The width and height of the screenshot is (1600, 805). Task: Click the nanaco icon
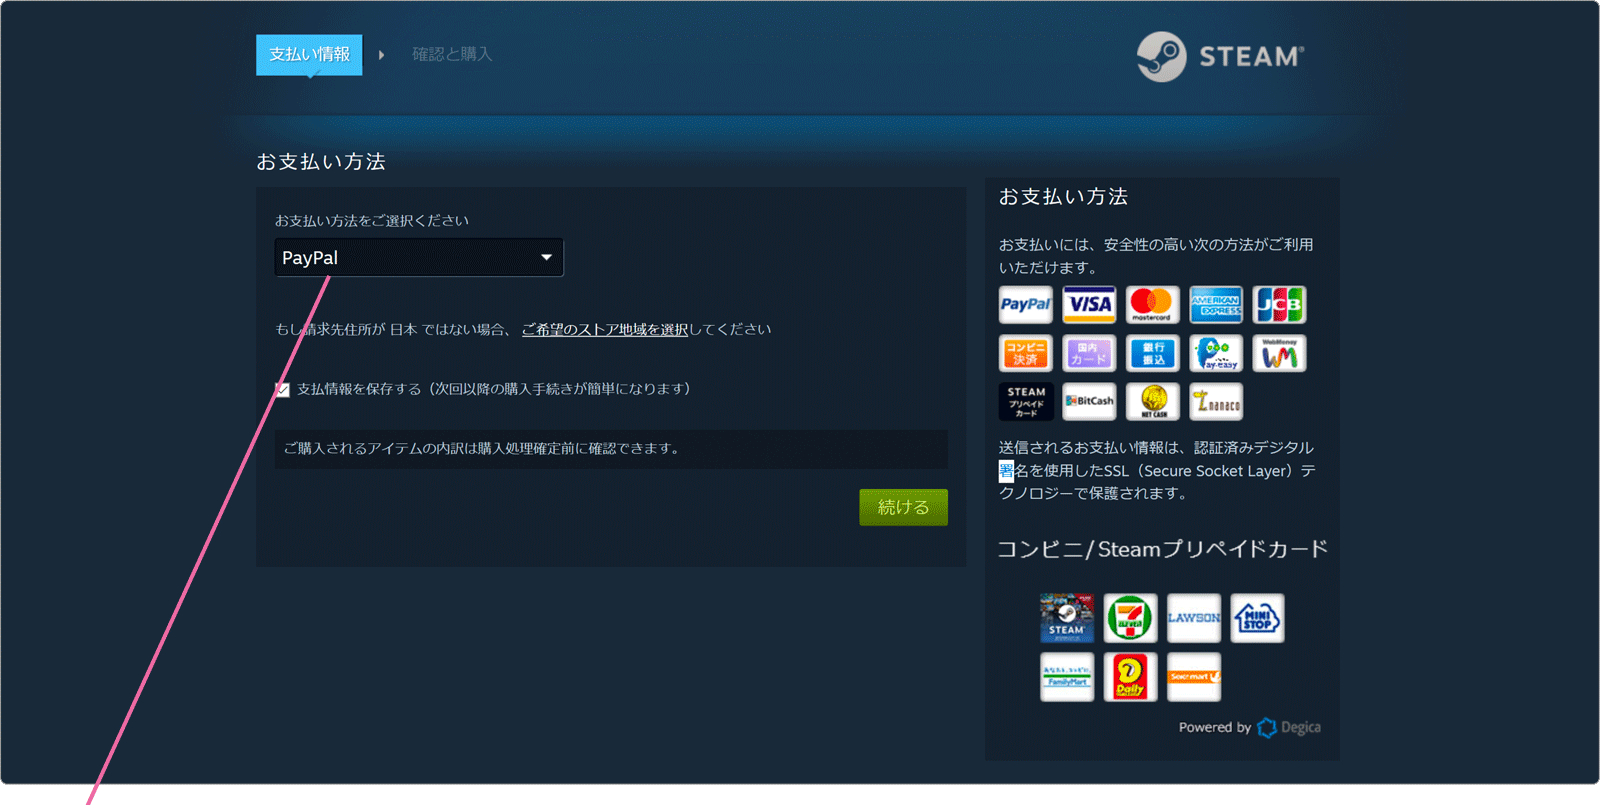click(x=1216, y=401)
